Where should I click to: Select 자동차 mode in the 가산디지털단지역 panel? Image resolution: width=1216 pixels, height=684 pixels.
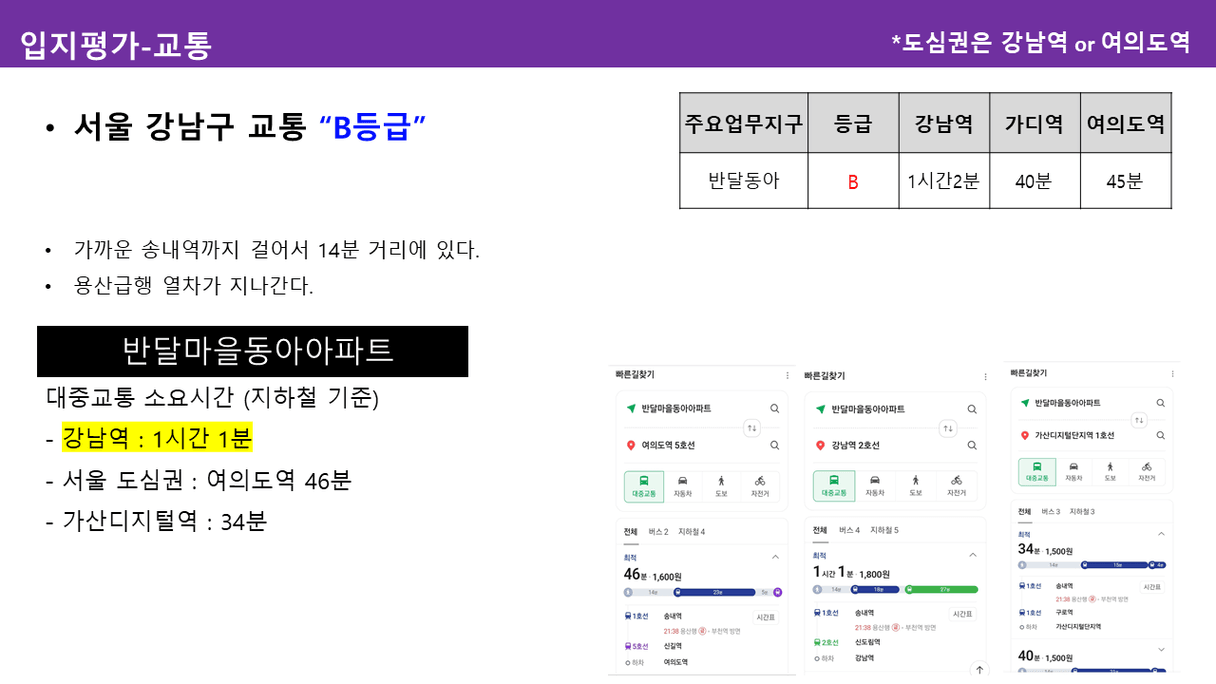[1073, 472]
